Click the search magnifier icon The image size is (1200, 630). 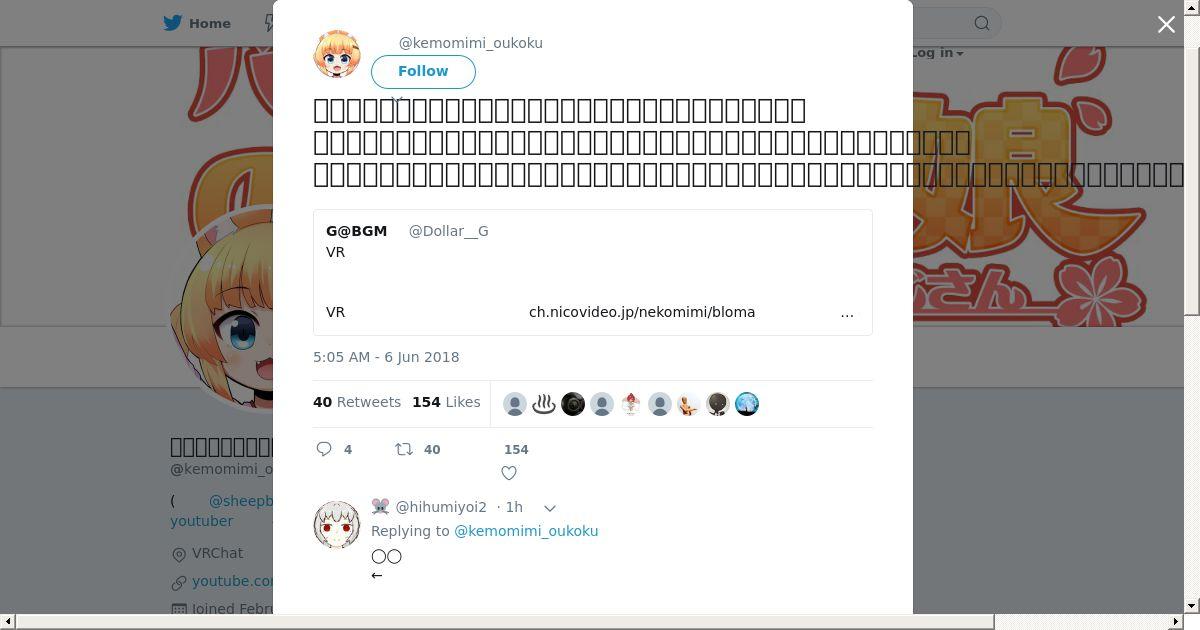(982, 23)
